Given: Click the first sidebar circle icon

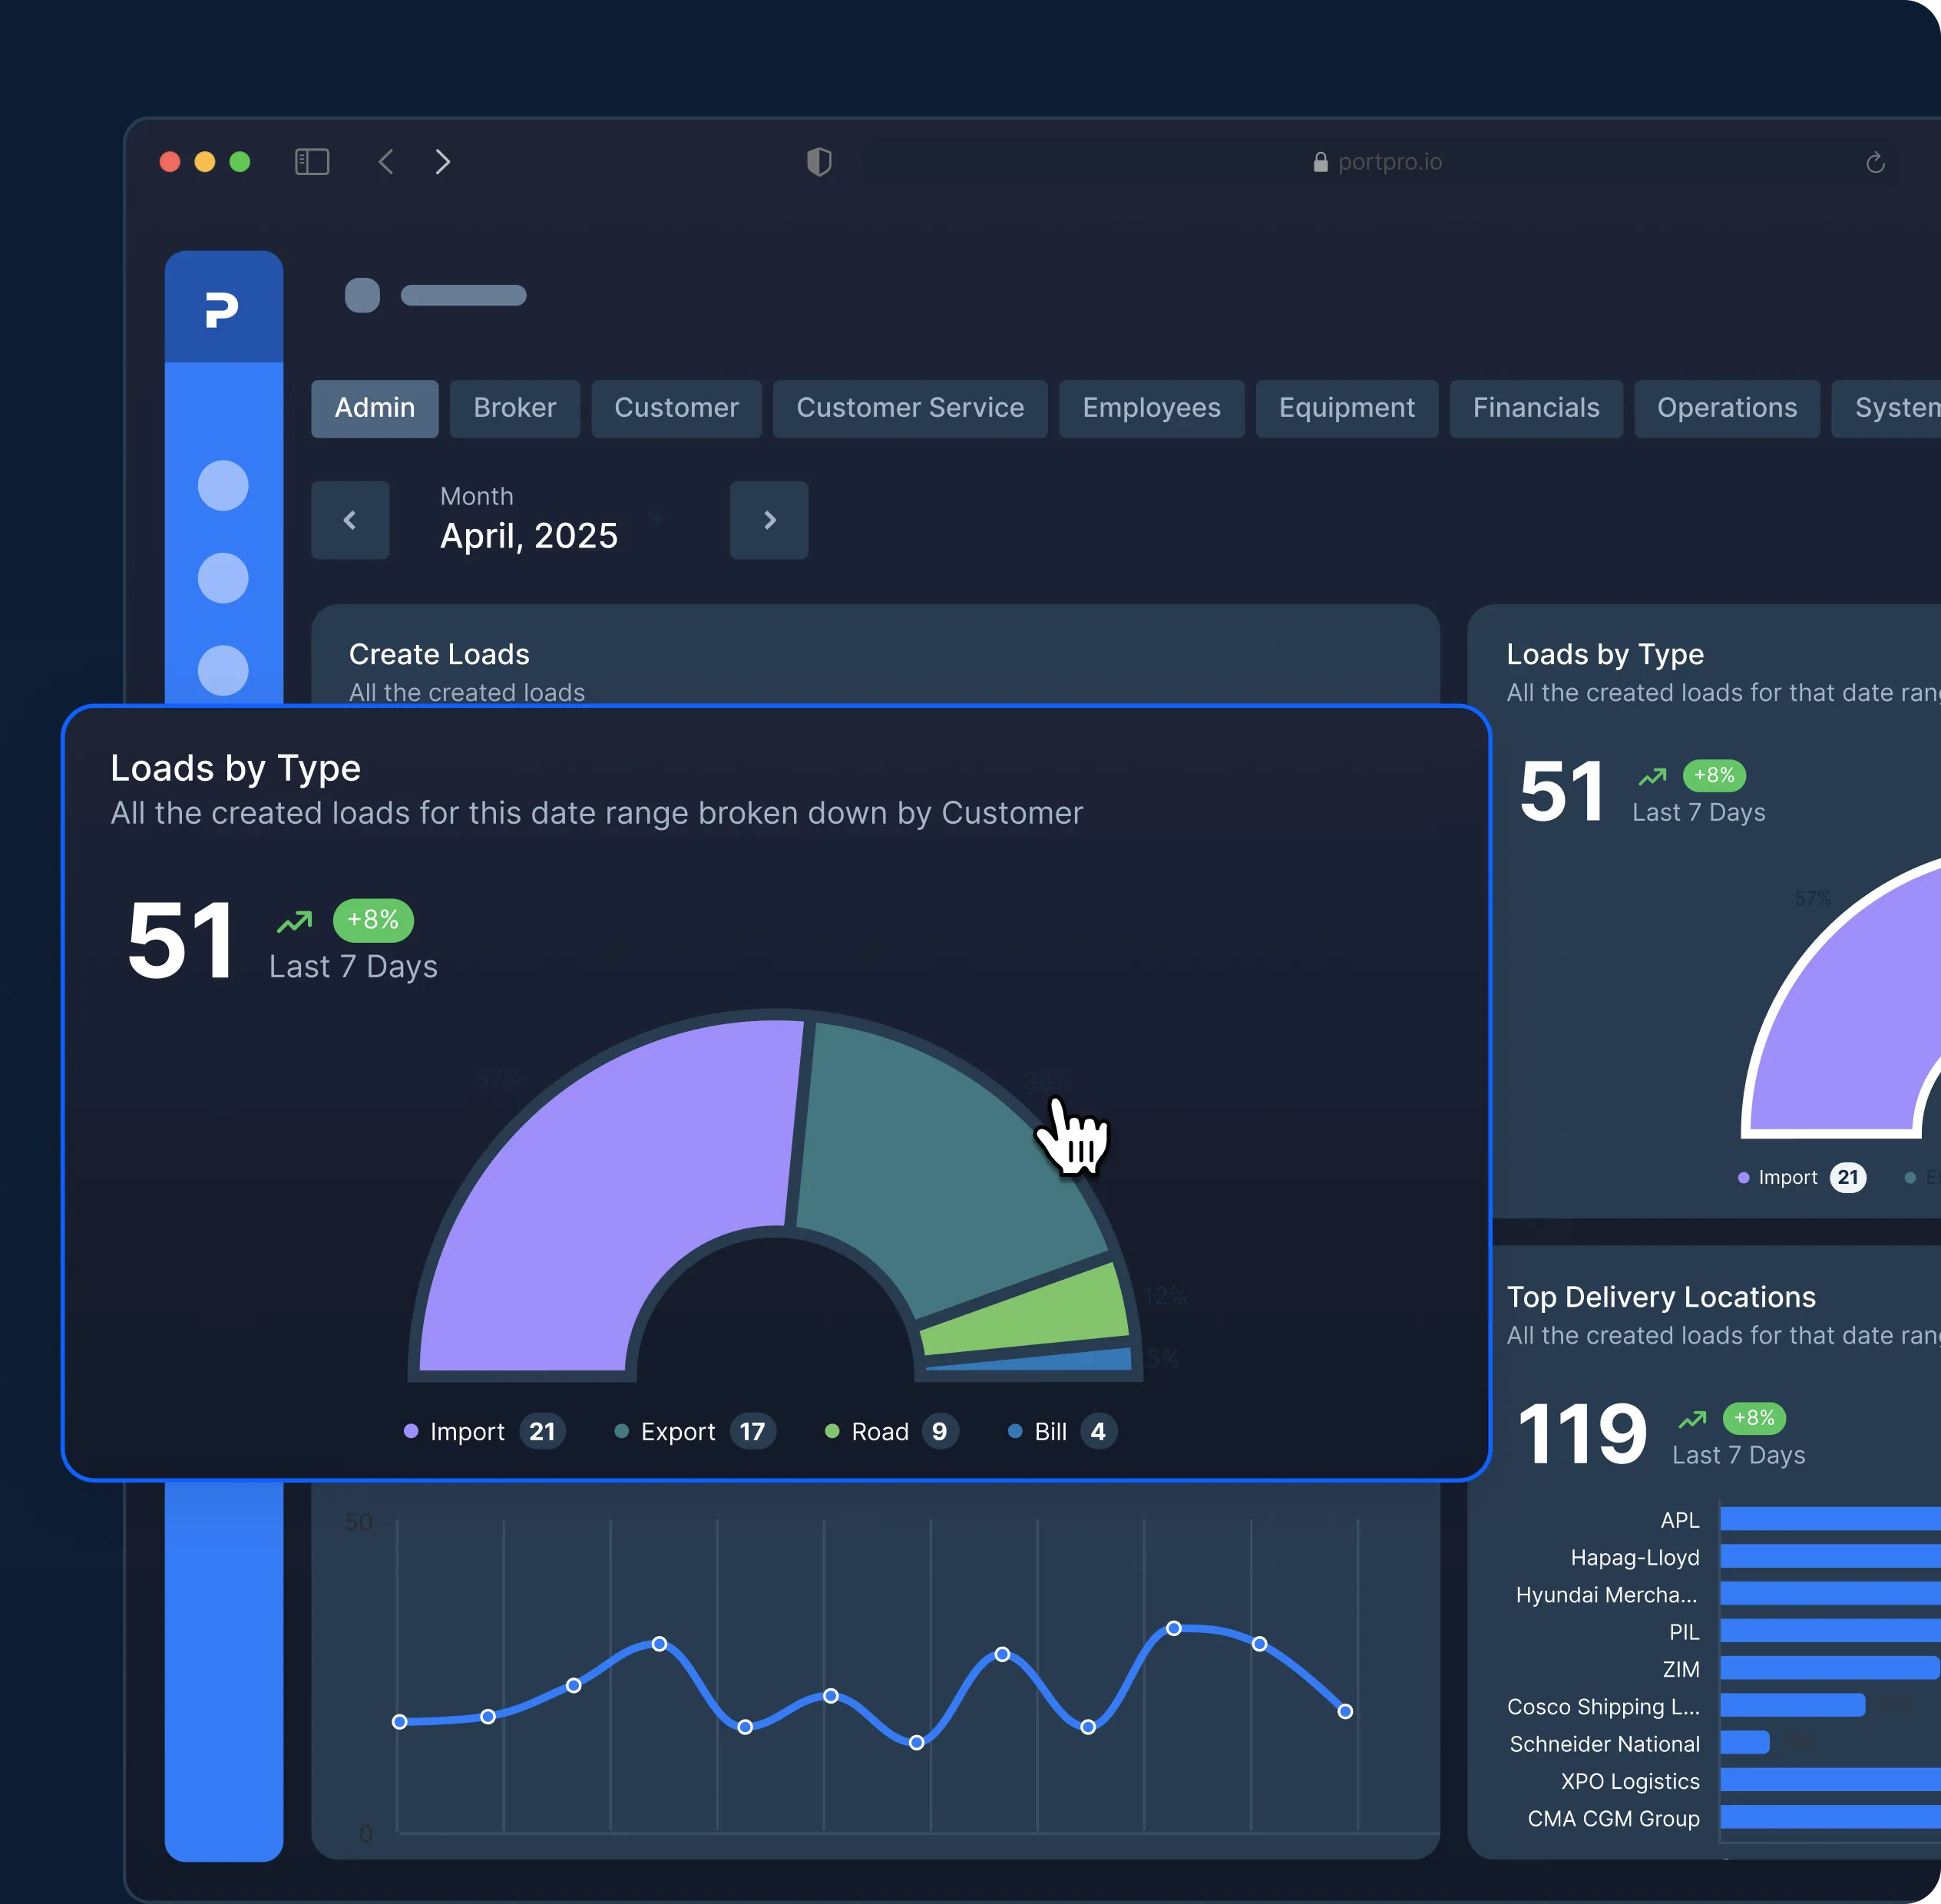Looking at the screenshot, I should [223, 486].
